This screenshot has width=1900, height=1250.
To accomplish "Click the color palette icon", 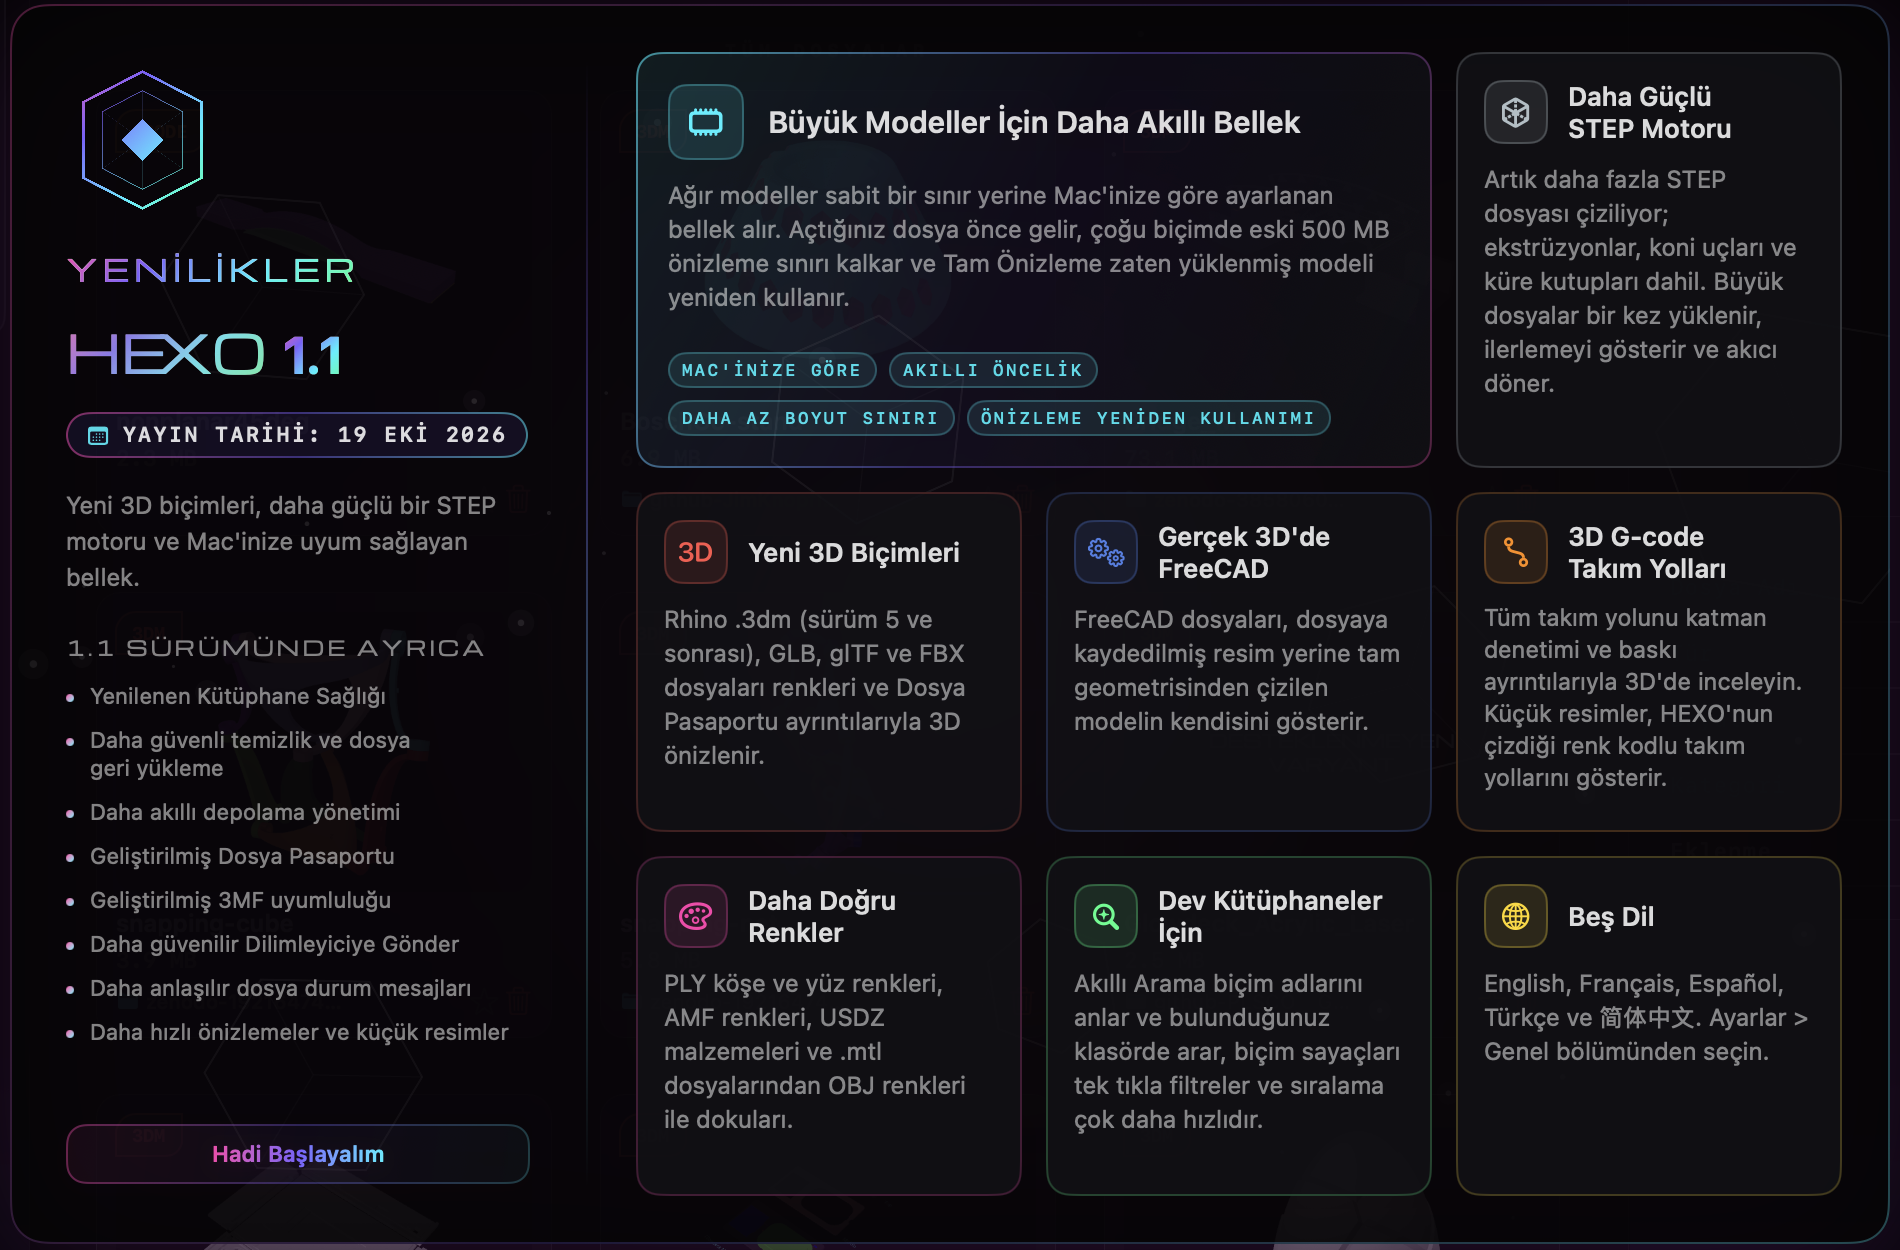I will click(696, 916).
